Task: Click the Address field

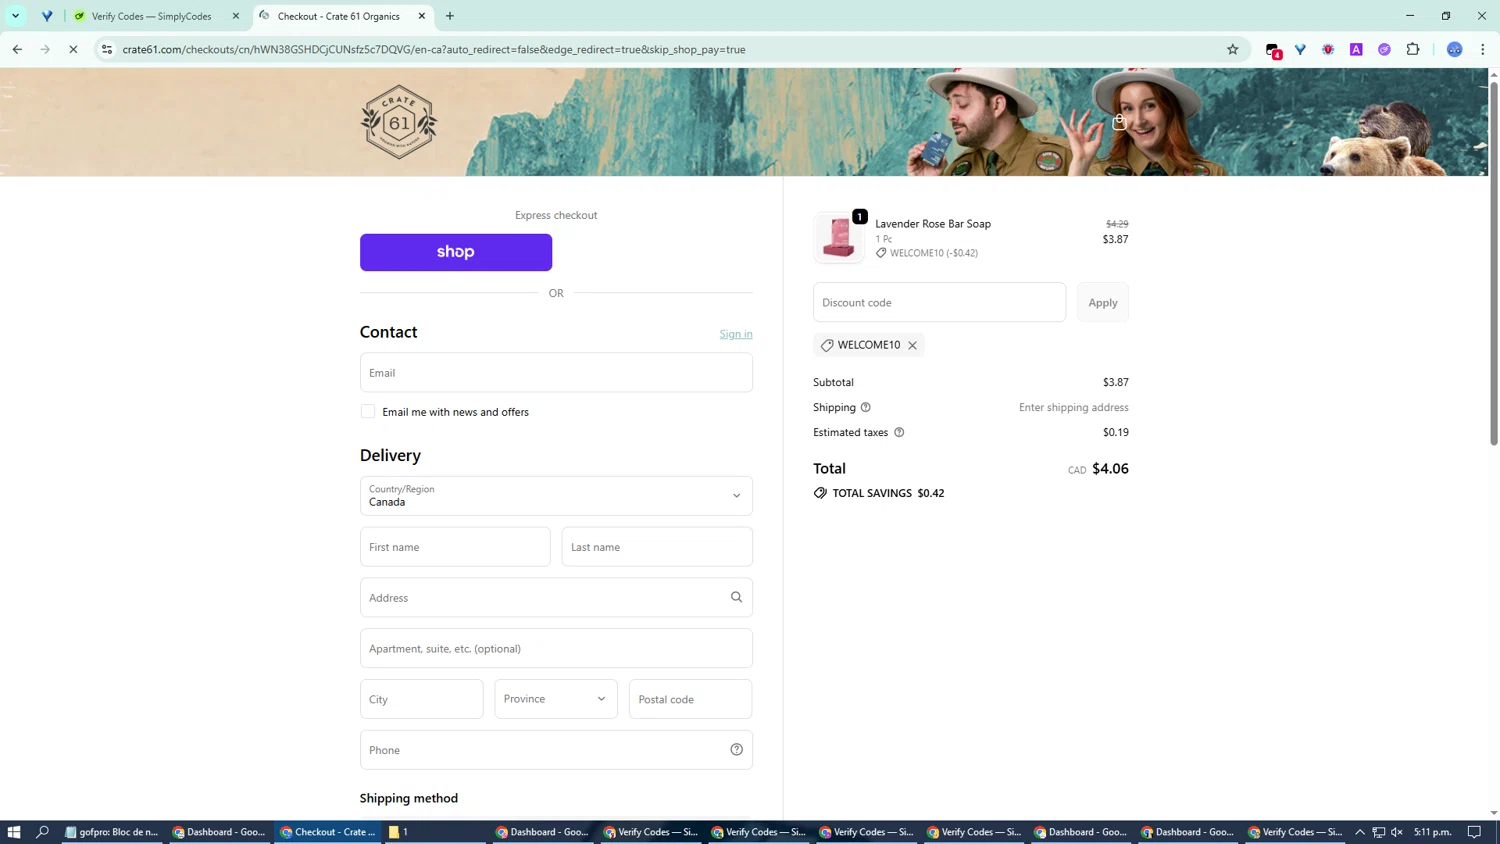Action: 556,597
